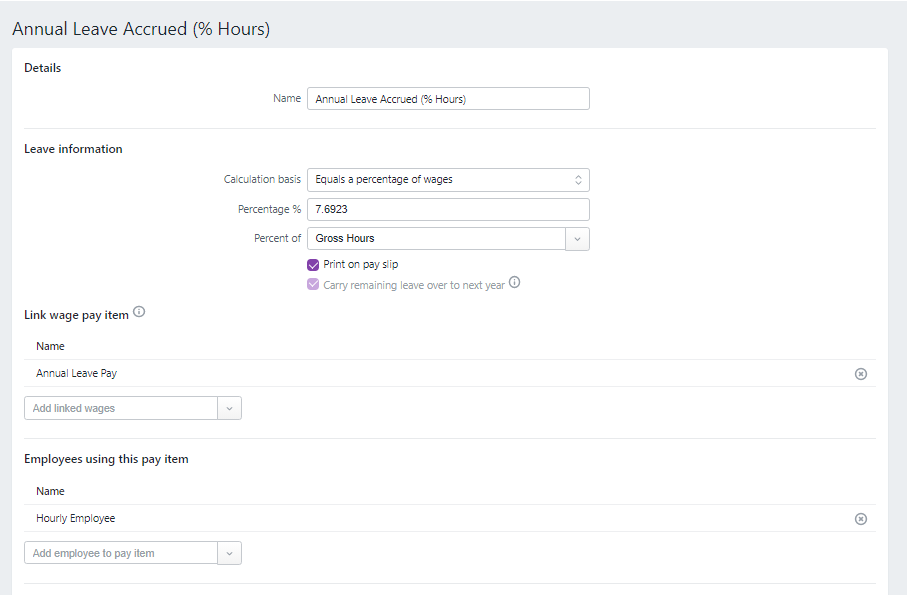Remove Annual Leave Pay linked wage
Image resolution: width=907 pixels, height=595 pixels.
860,374
